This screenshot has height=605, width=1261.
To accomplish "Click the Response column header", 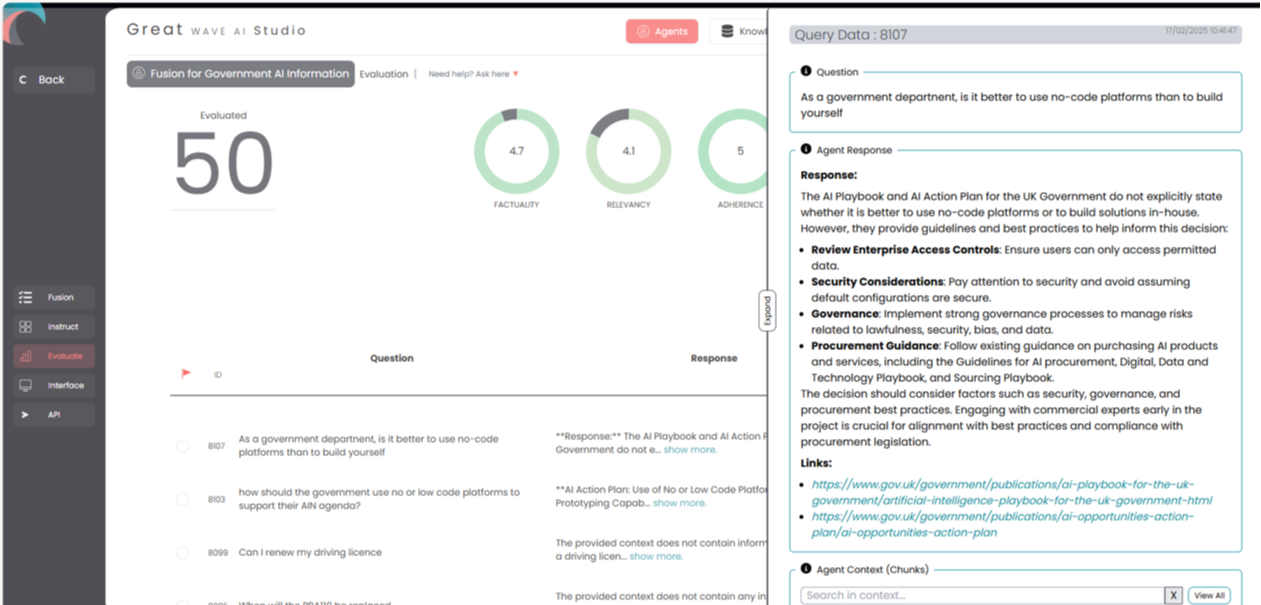I will click(x=714, y=358).
